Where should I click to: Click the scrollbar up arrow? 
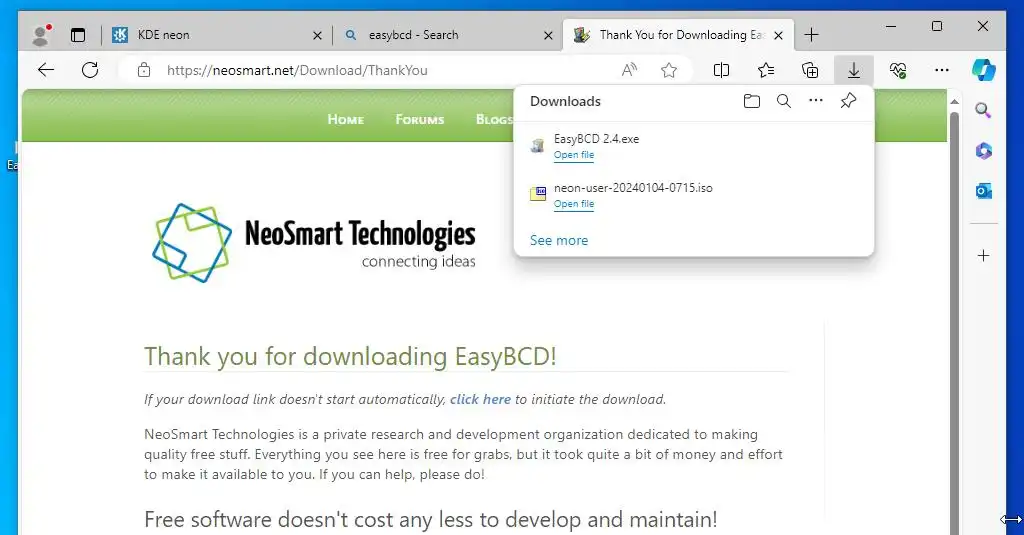pyautogui.click(x=954, y=102)
